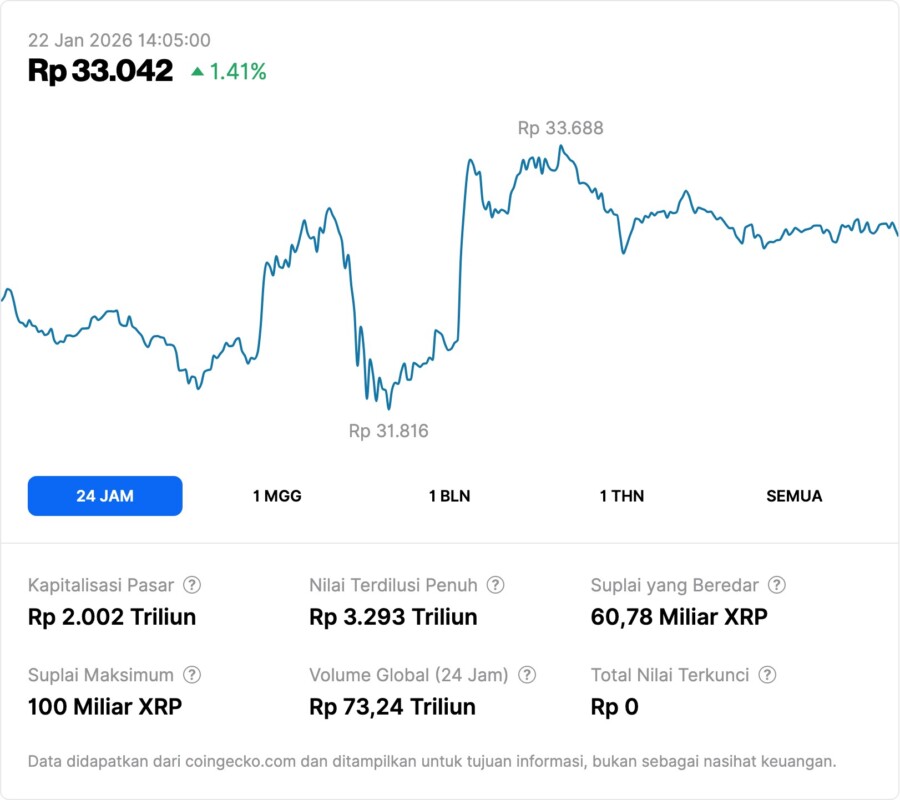Click the Rp 33.688 high price label
This screenshot has height=800, width=900.
pyautogui.click(x=560, y=128)
